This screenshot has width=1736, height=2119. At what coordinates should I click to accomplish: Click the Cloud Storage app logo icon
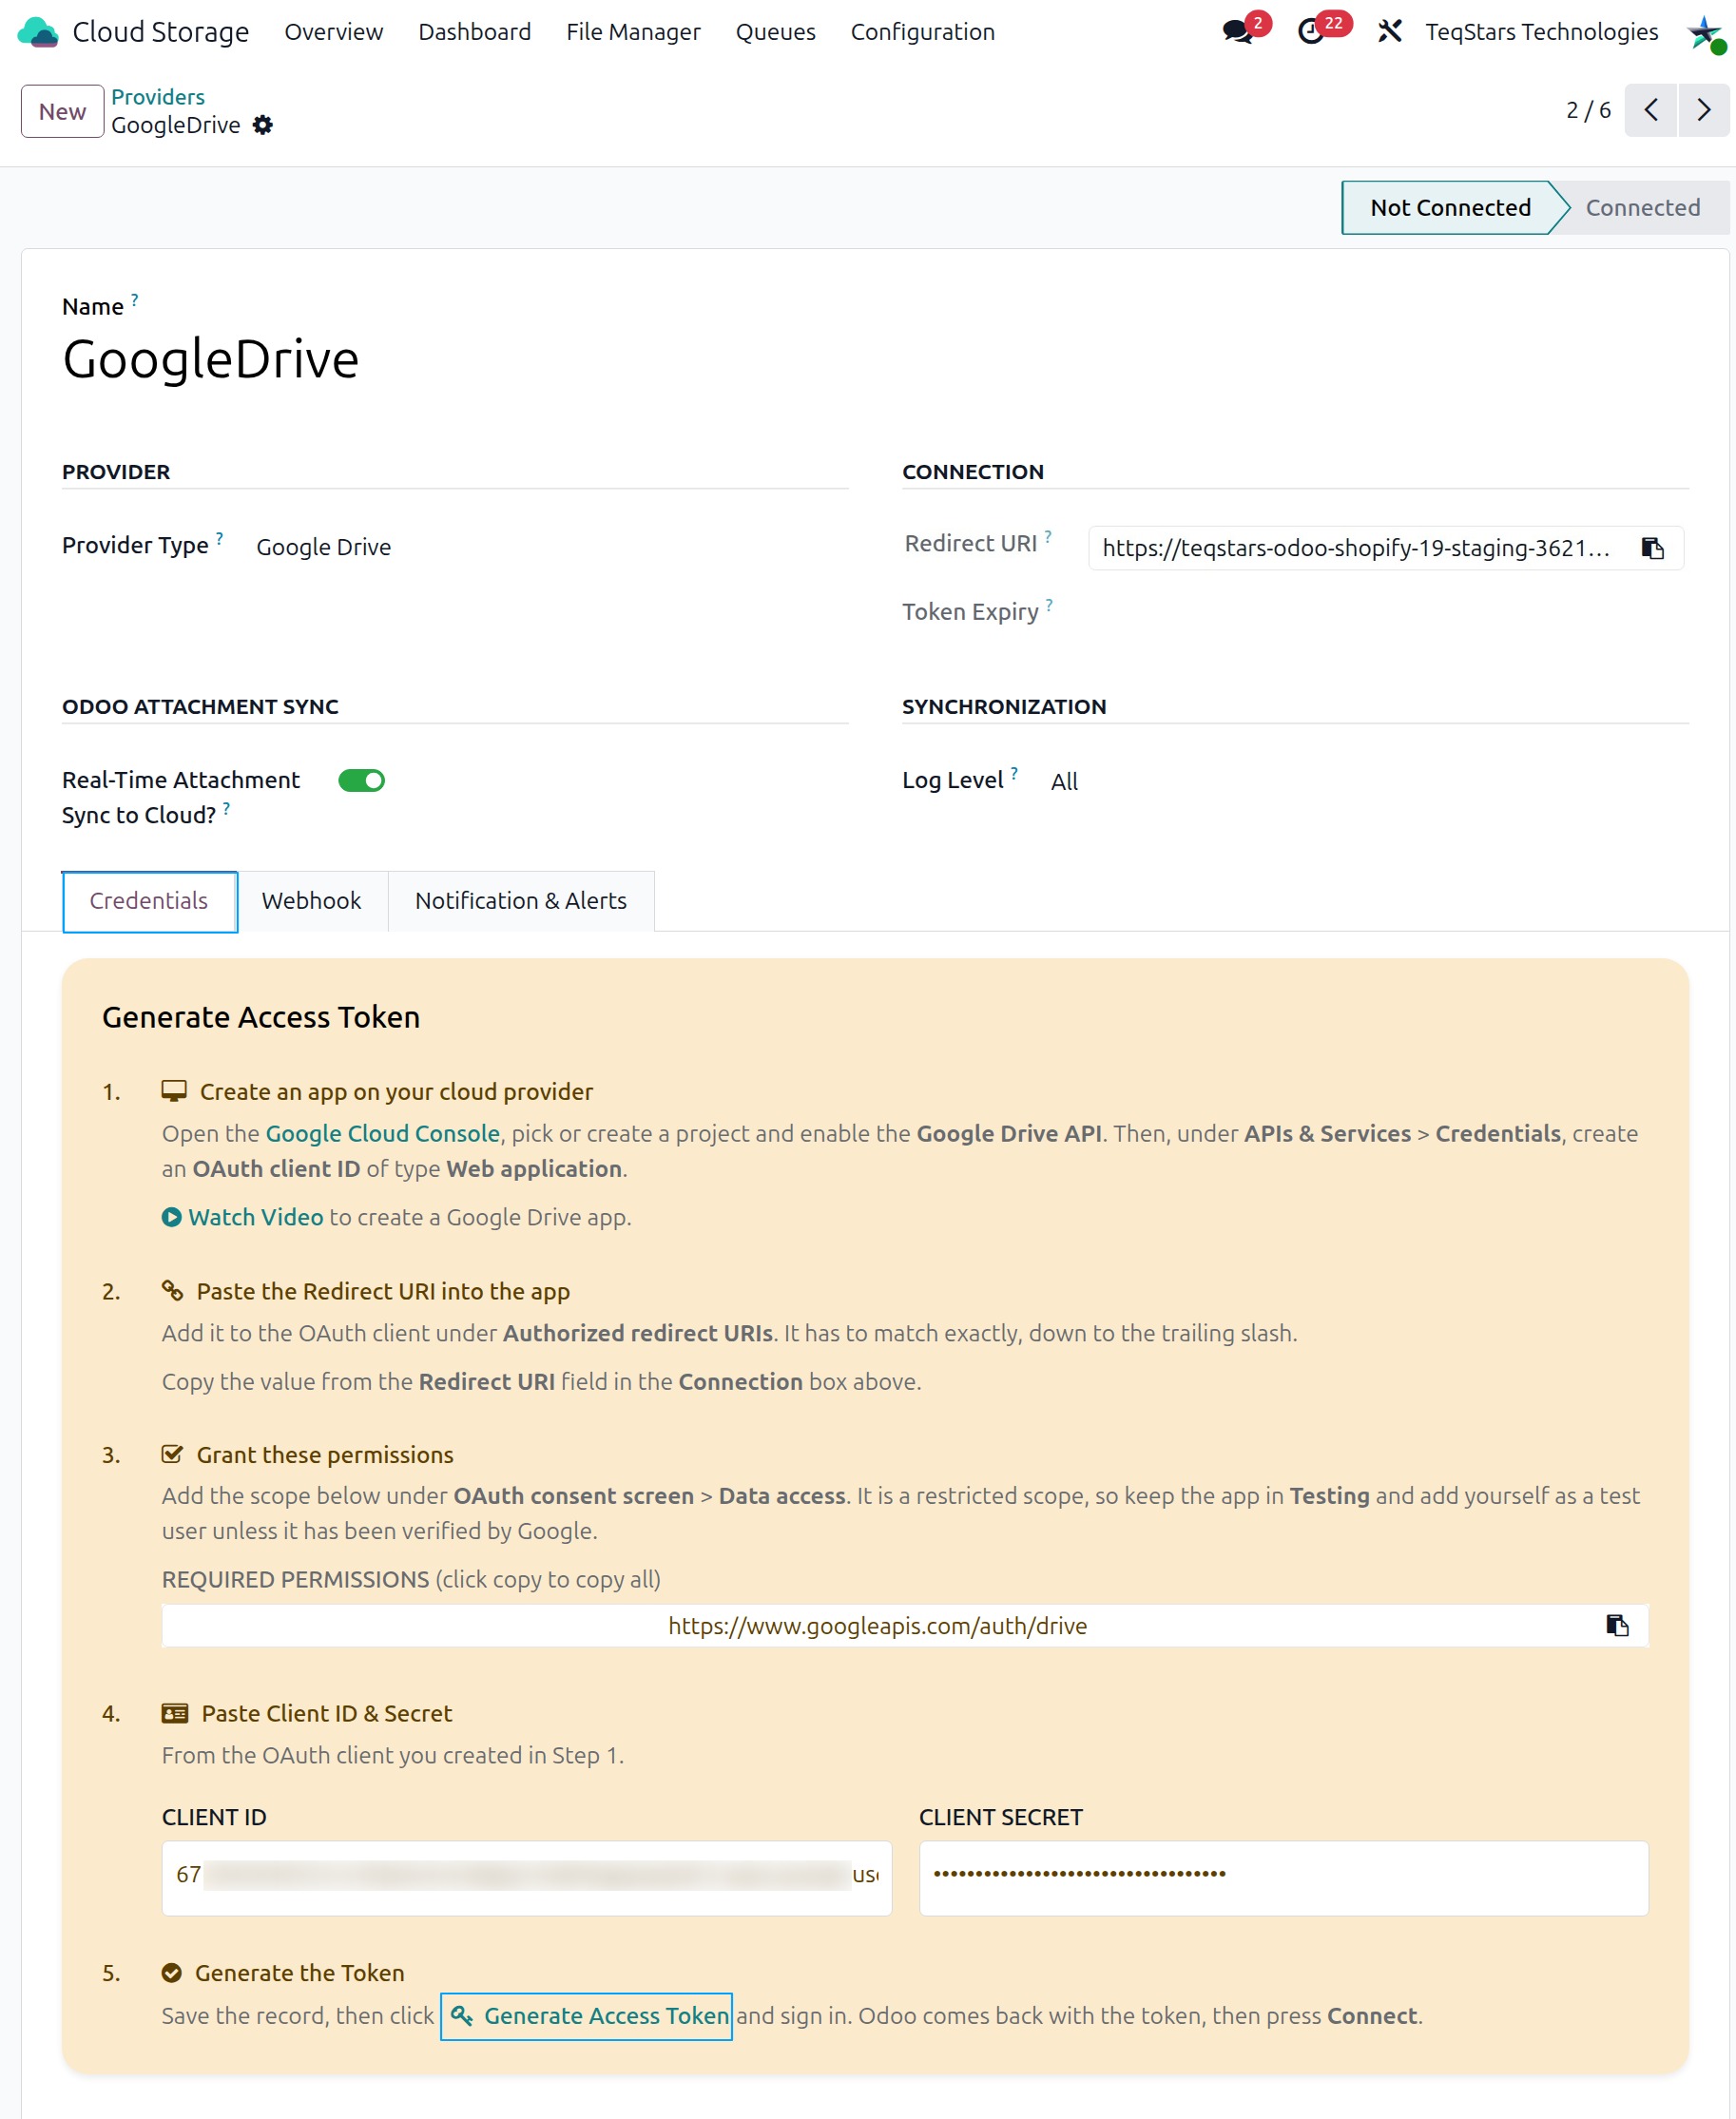click(38, 32)
